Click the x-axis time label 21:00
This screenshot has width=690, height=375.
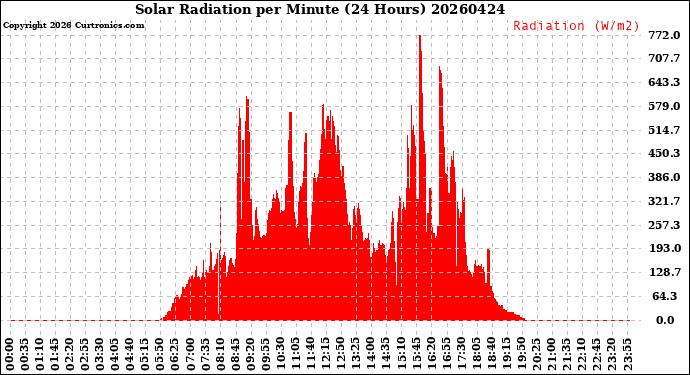(552, 355)
